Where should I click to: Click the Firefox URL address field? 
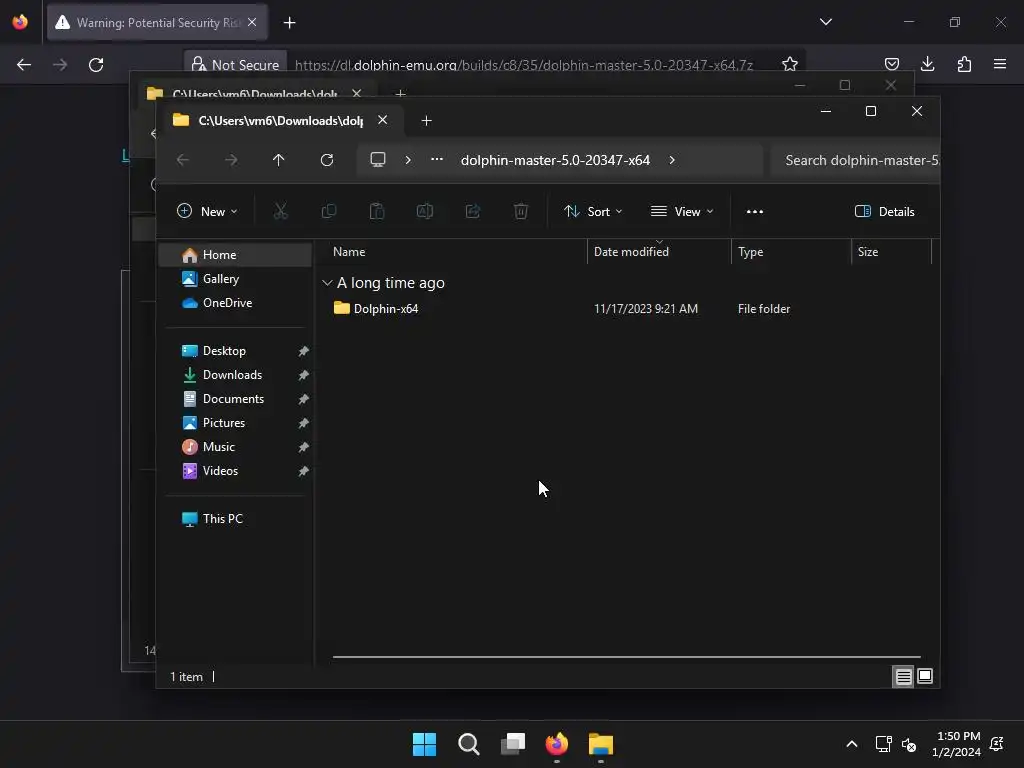[523, 65]
